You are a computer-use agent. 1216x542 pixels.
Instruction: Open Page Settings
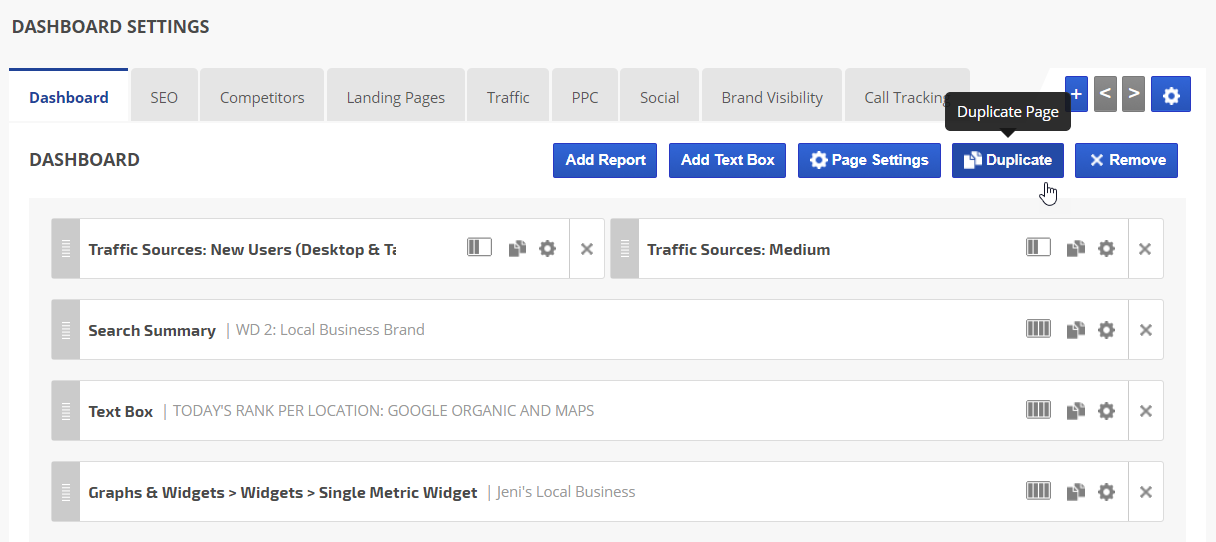pos(869,160)
